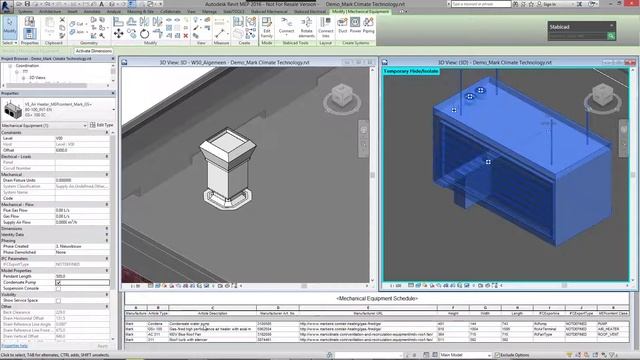Create a Piping system

click(368, 25)
